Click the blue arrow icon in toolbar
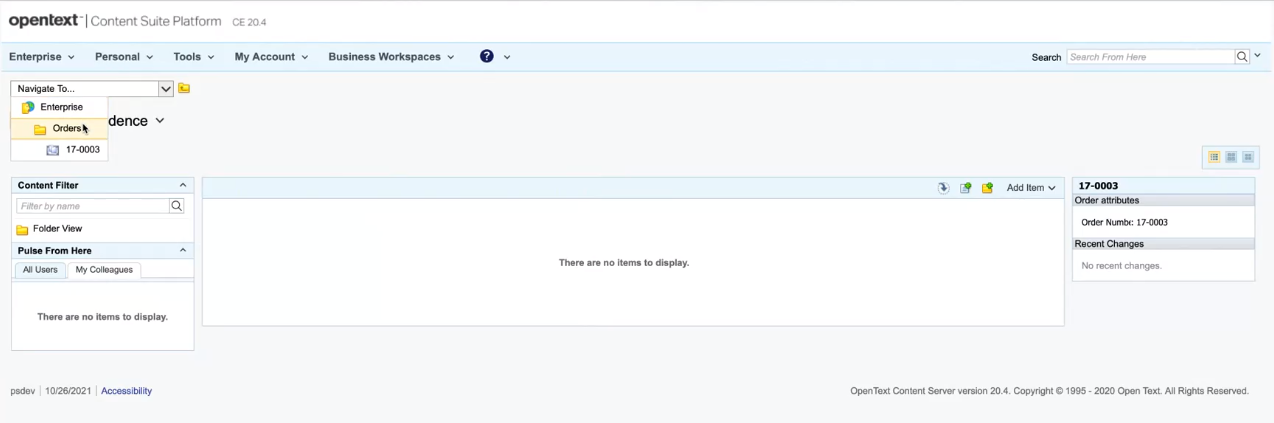1274x423 pixels. pos(943,188)
